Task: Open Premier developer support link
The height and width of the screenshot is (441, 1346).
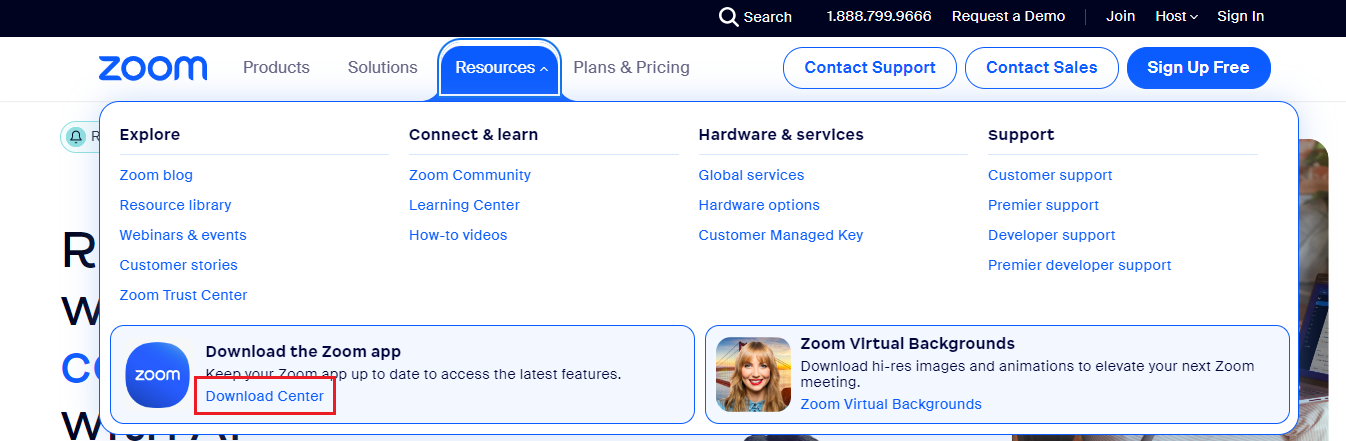Action: click(1079, 265)
